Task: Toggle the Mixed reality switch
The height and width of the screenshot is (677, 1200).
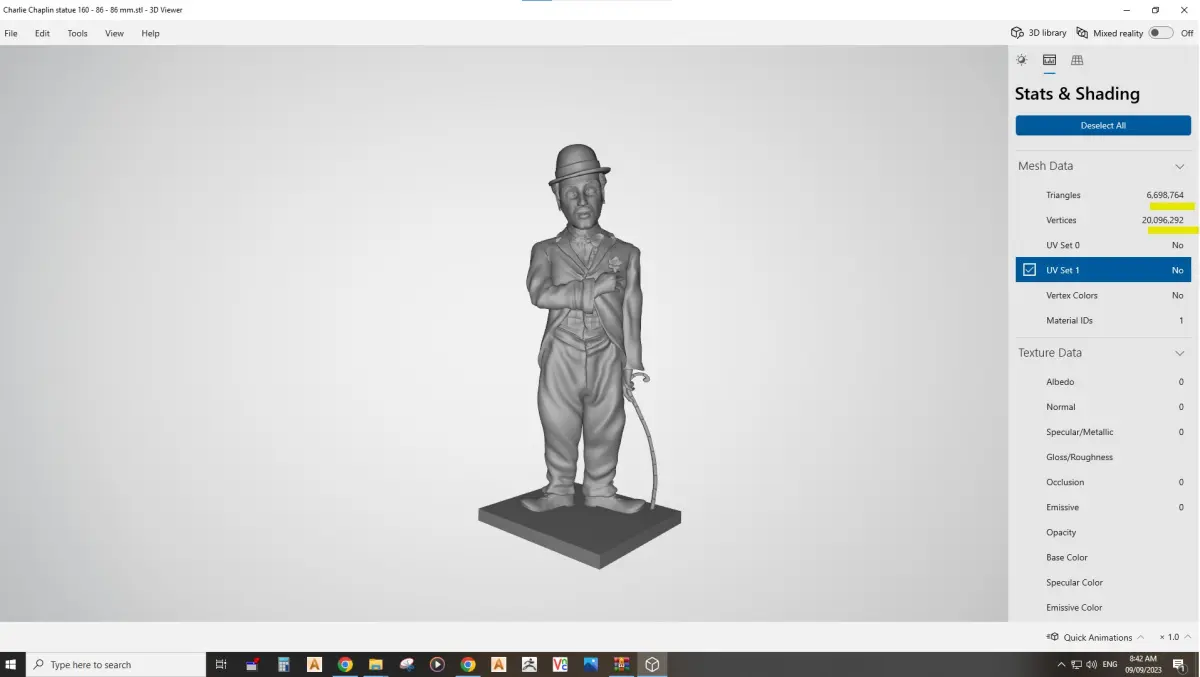Action: [x=1160, y=33]
